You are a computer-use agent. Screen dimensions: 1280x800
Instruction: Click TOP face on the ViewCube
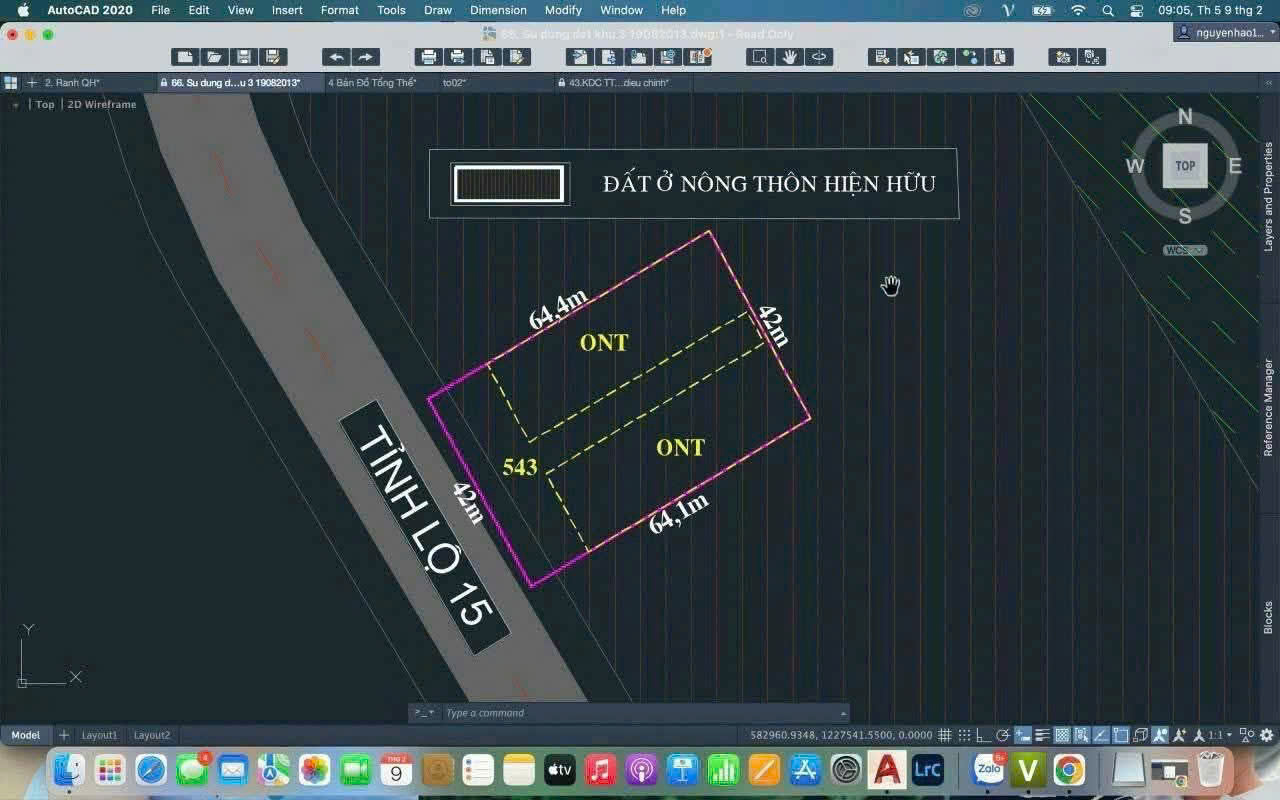pos(1185,166)
